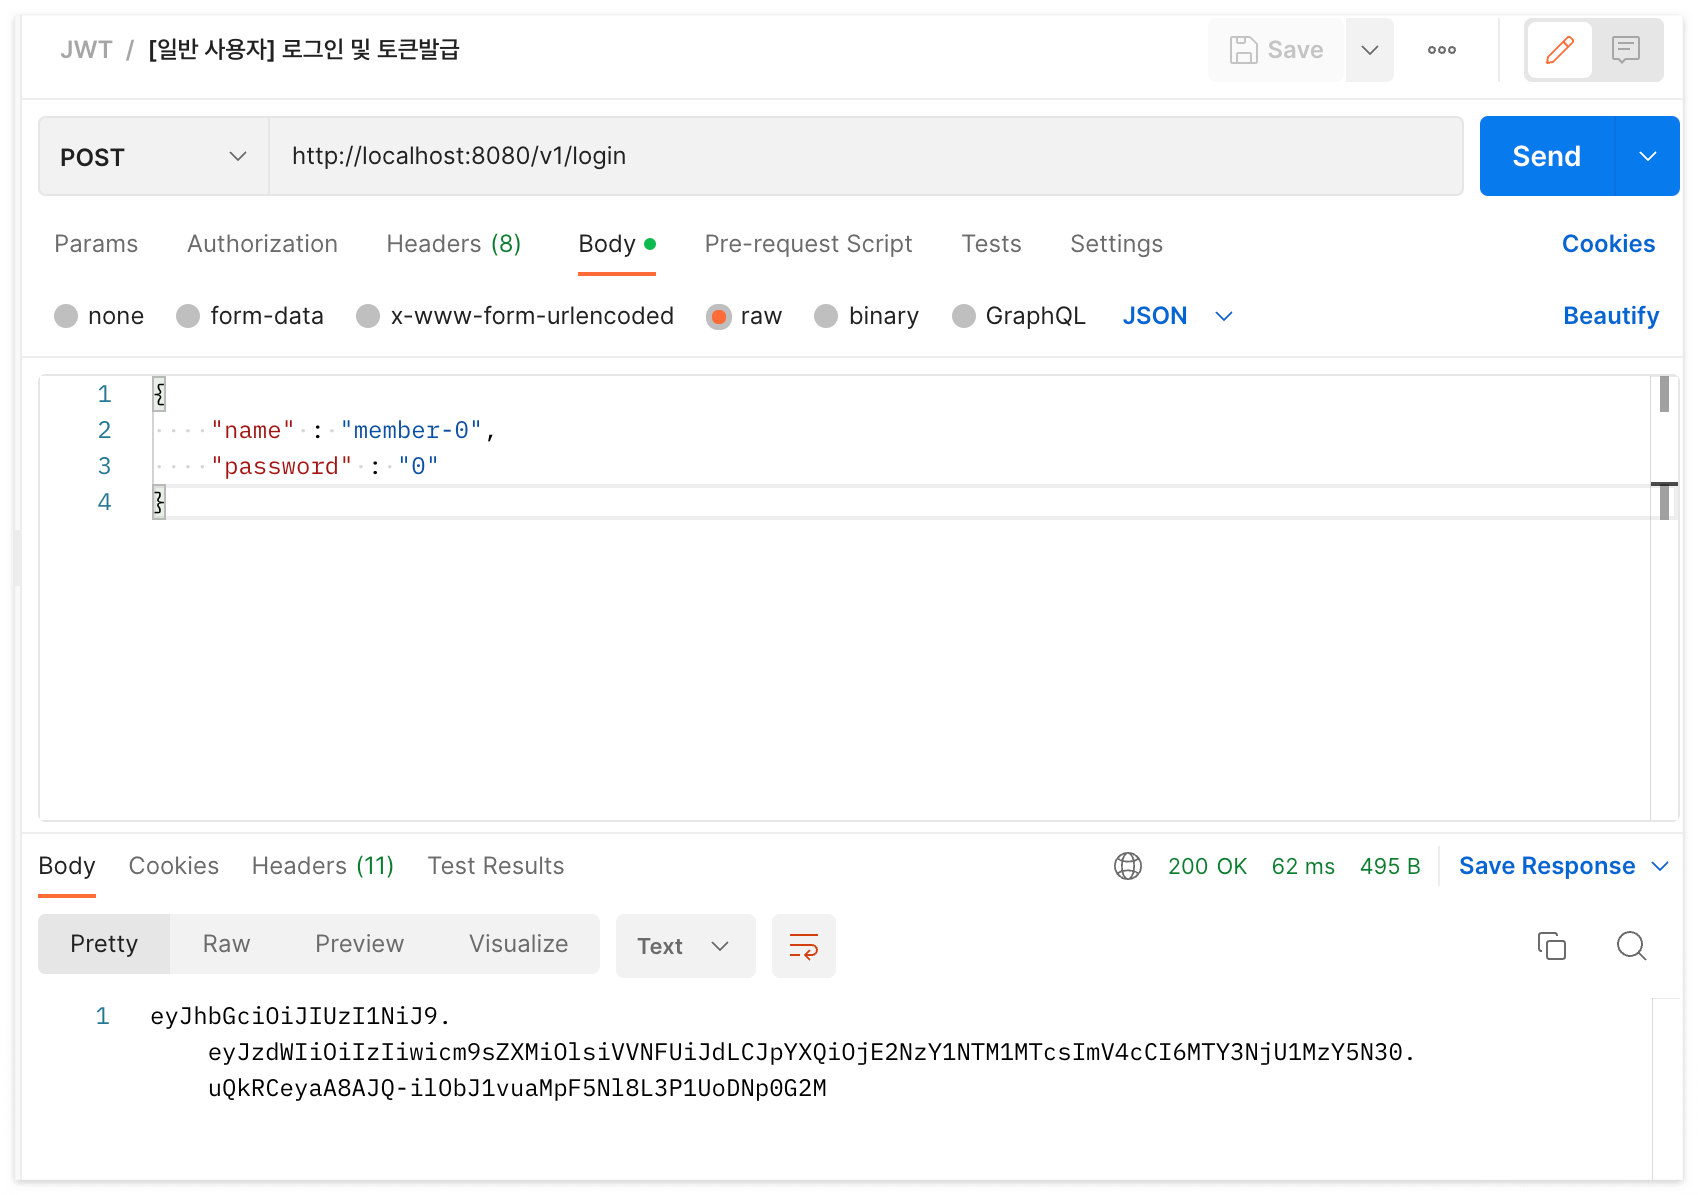Click the Save button with disk icon
The image size is (1698, 1195).
1276,50
